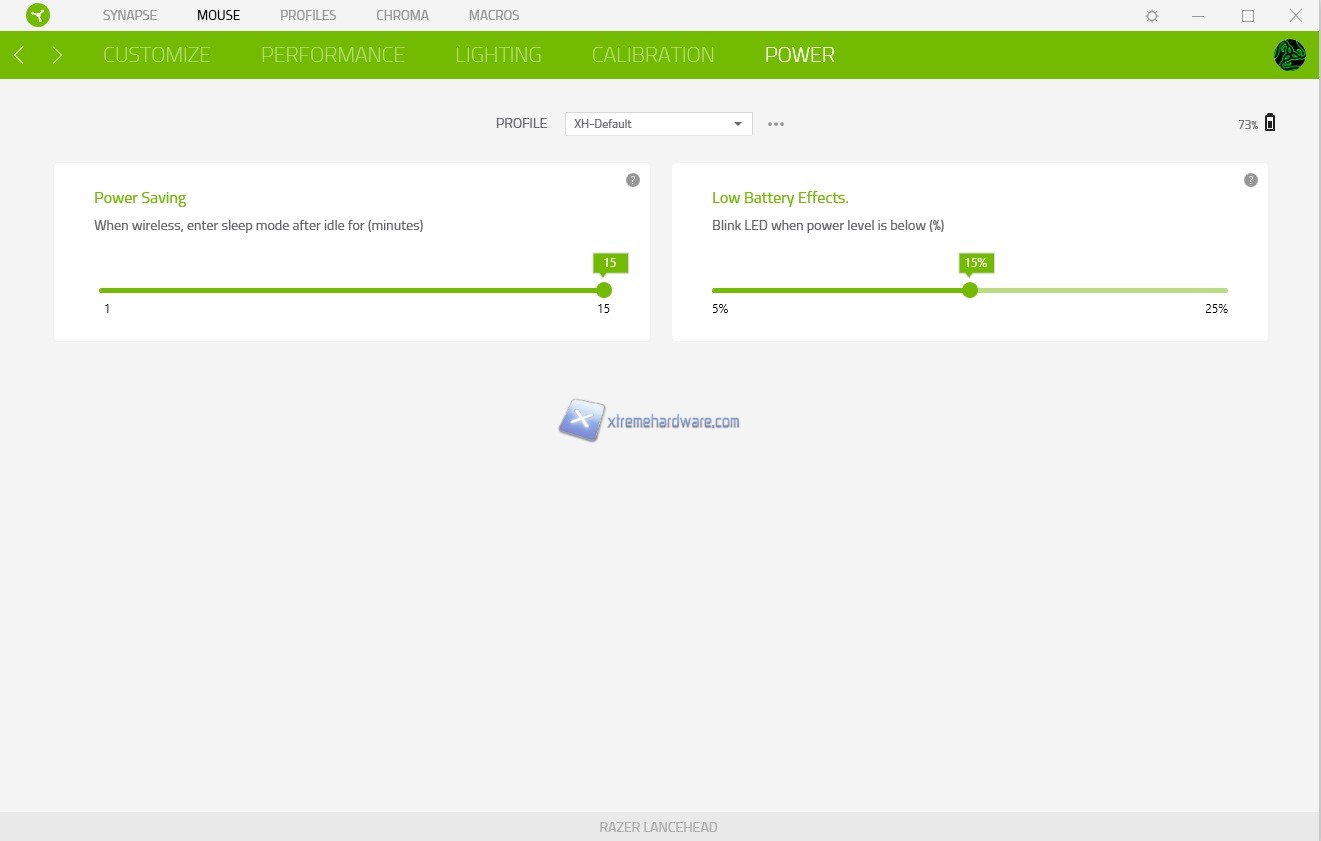The width and height of the screenshot is (1321, 841).
Task: Click the forward navigation arrow
Action: [x=57, y=55]
